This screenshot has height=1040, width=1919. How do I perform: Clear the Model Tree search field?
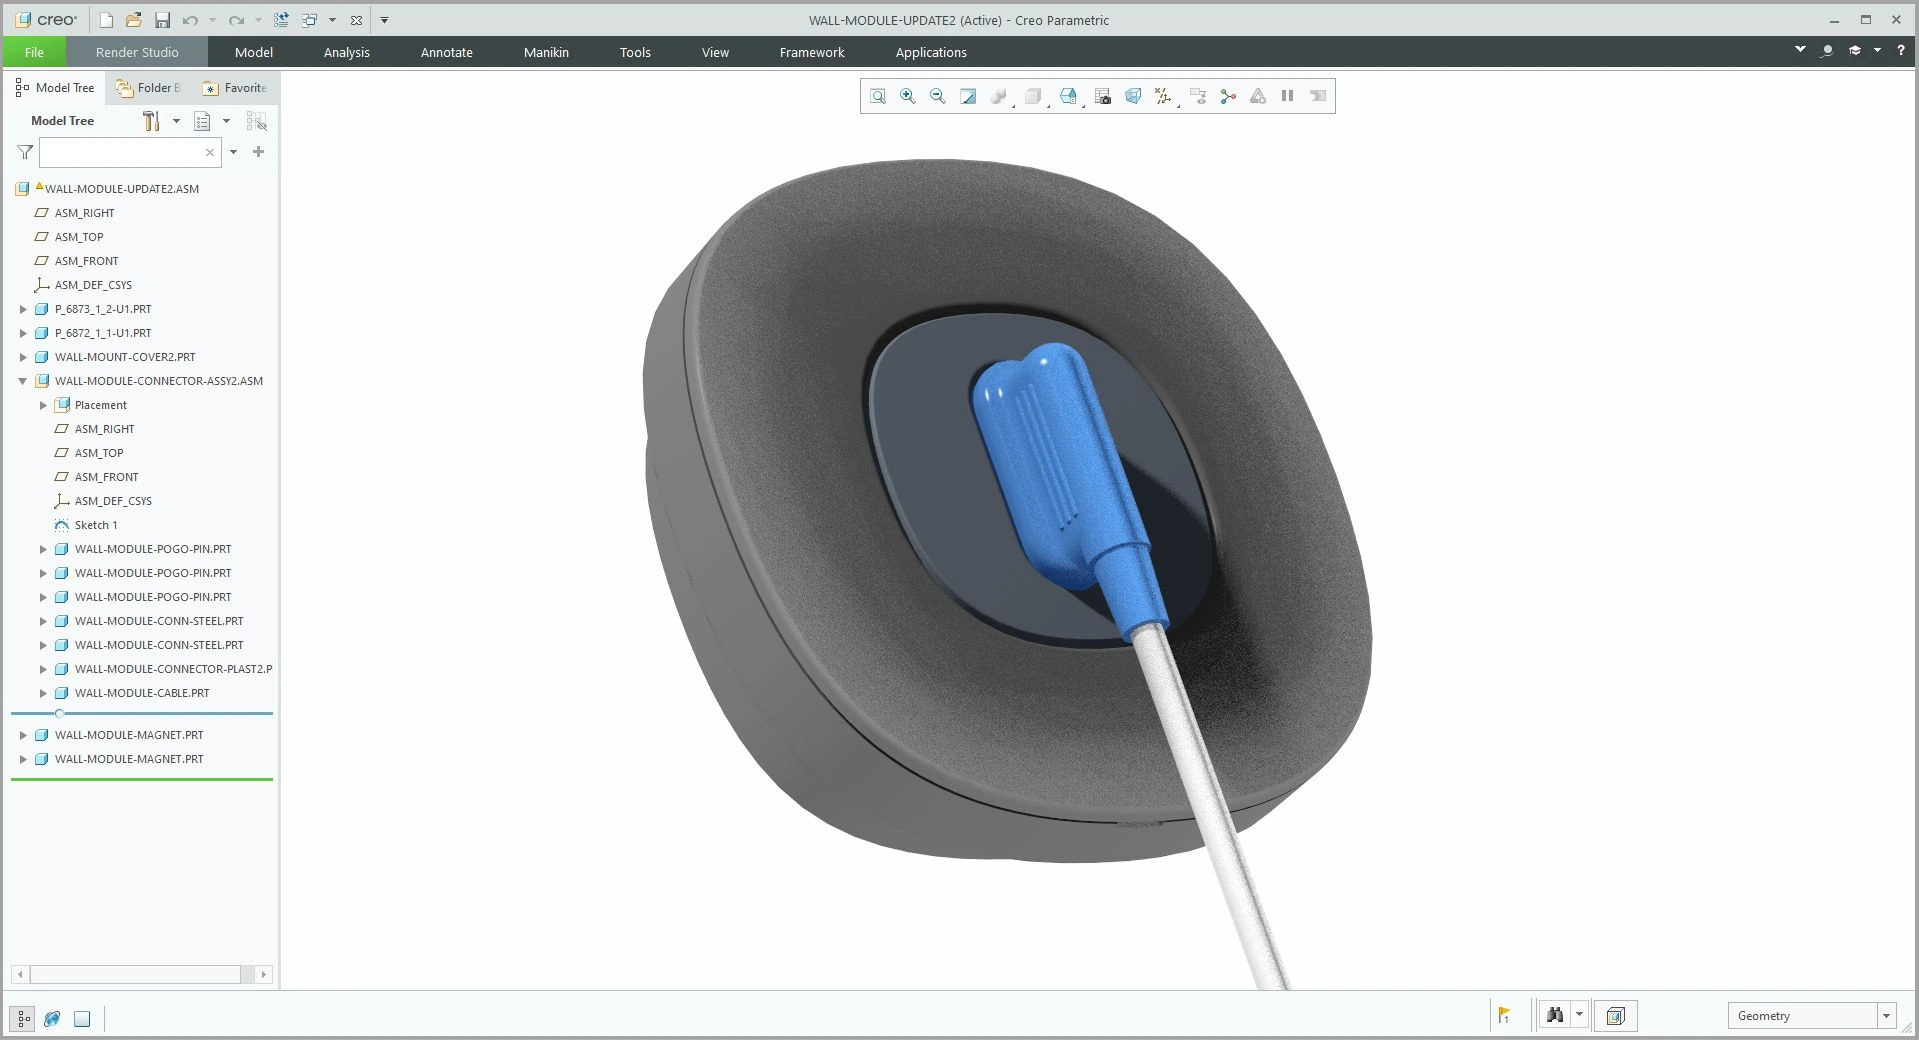click(x=210, y=153)
